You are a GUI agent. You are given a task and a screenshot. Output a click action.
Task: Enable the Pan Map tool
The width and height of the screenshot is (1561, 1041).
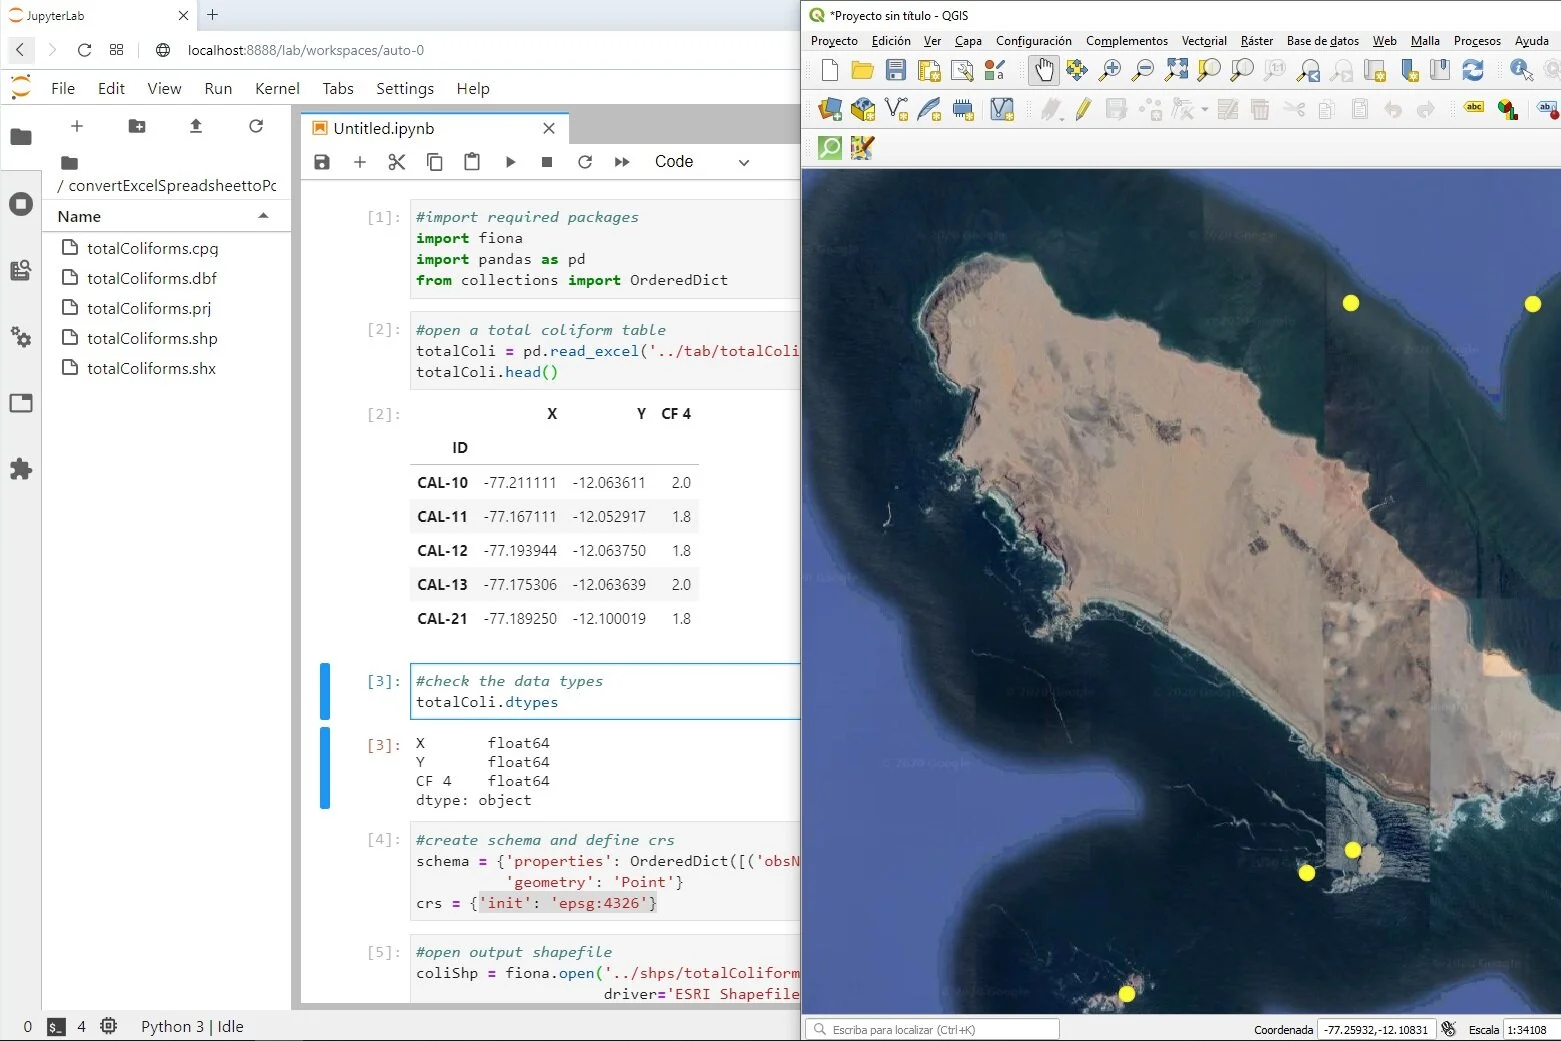pyautogui.click(x=1044, y=70)
